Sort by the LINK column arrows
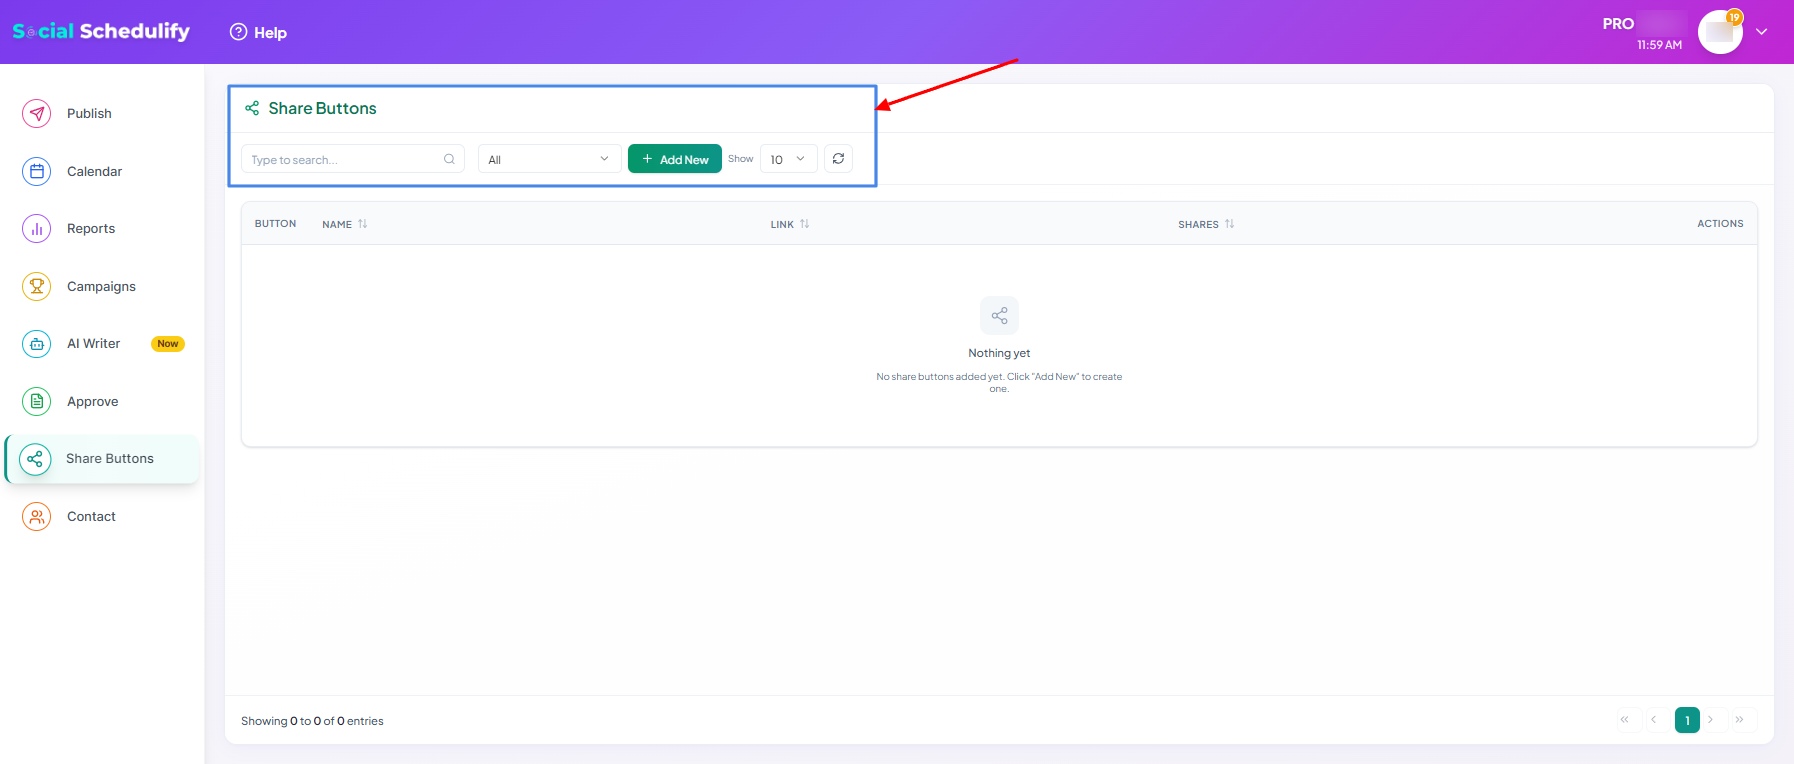This screenshot has width=1794, height=764. [804, 224]
